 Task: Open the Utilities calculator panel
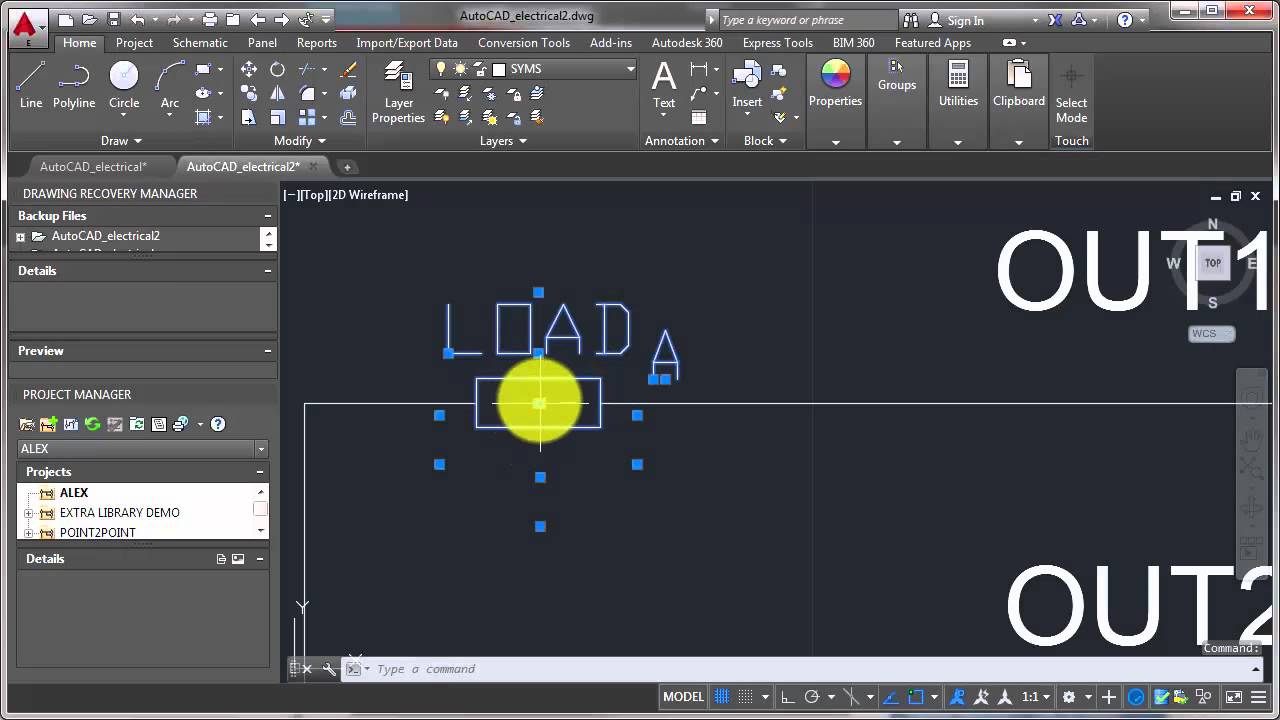[958, 83]
